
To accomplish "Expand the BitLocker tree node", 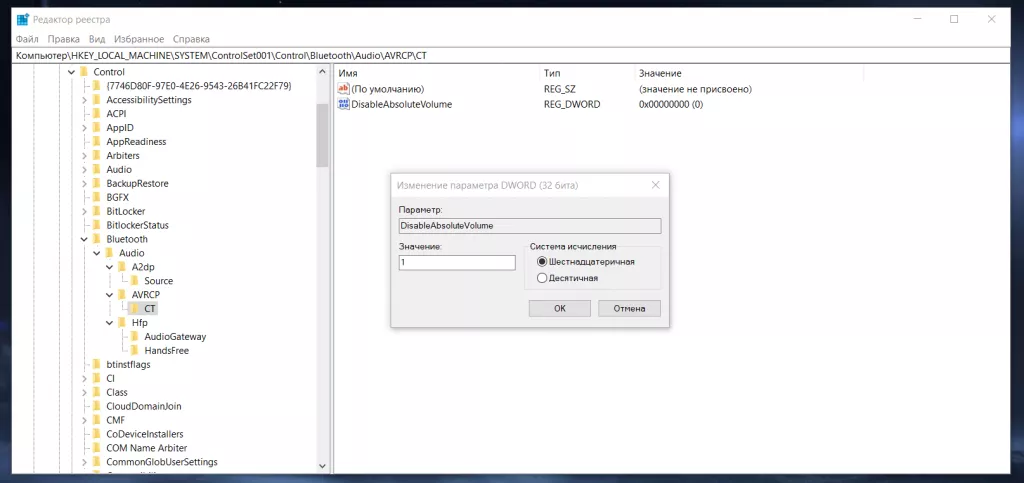I will [84, 211].
